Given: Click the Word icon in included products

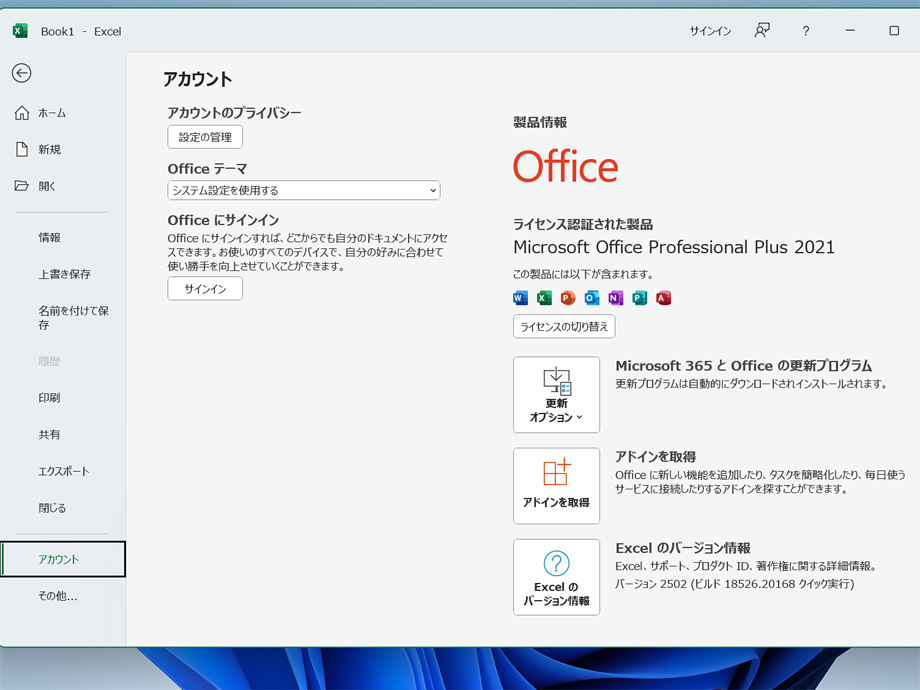Looking at the screenshot, I should 520,298.
